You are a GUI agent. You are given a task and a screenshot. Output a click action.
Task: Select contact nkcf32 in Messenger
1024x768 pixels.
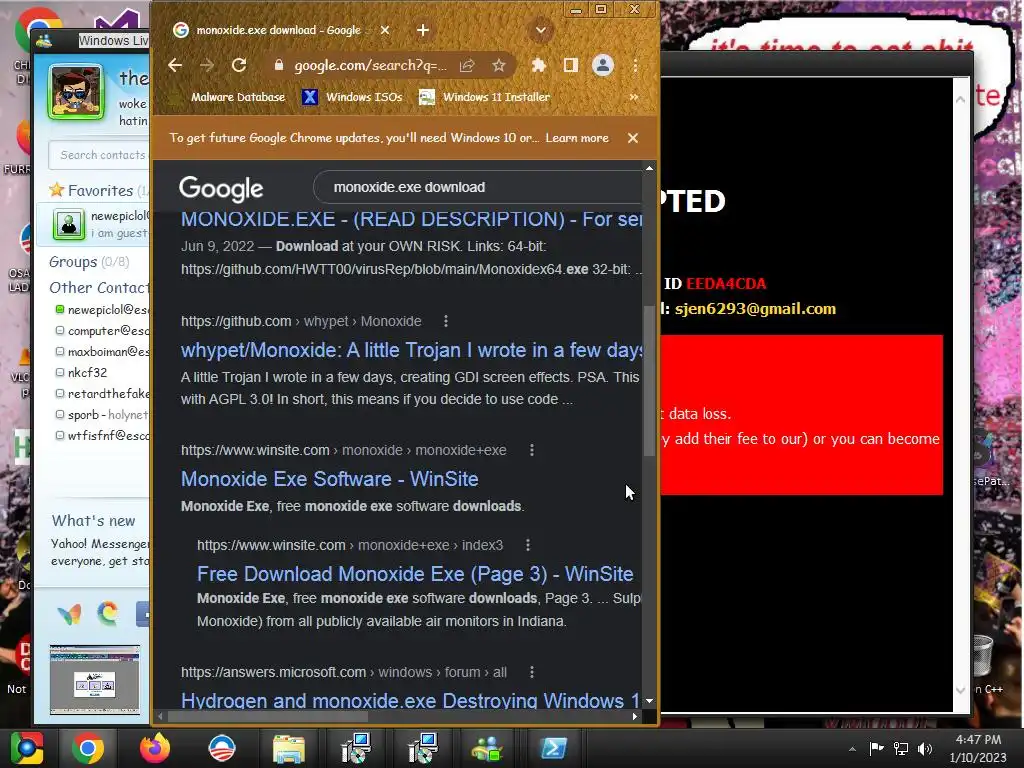[88, 373]
